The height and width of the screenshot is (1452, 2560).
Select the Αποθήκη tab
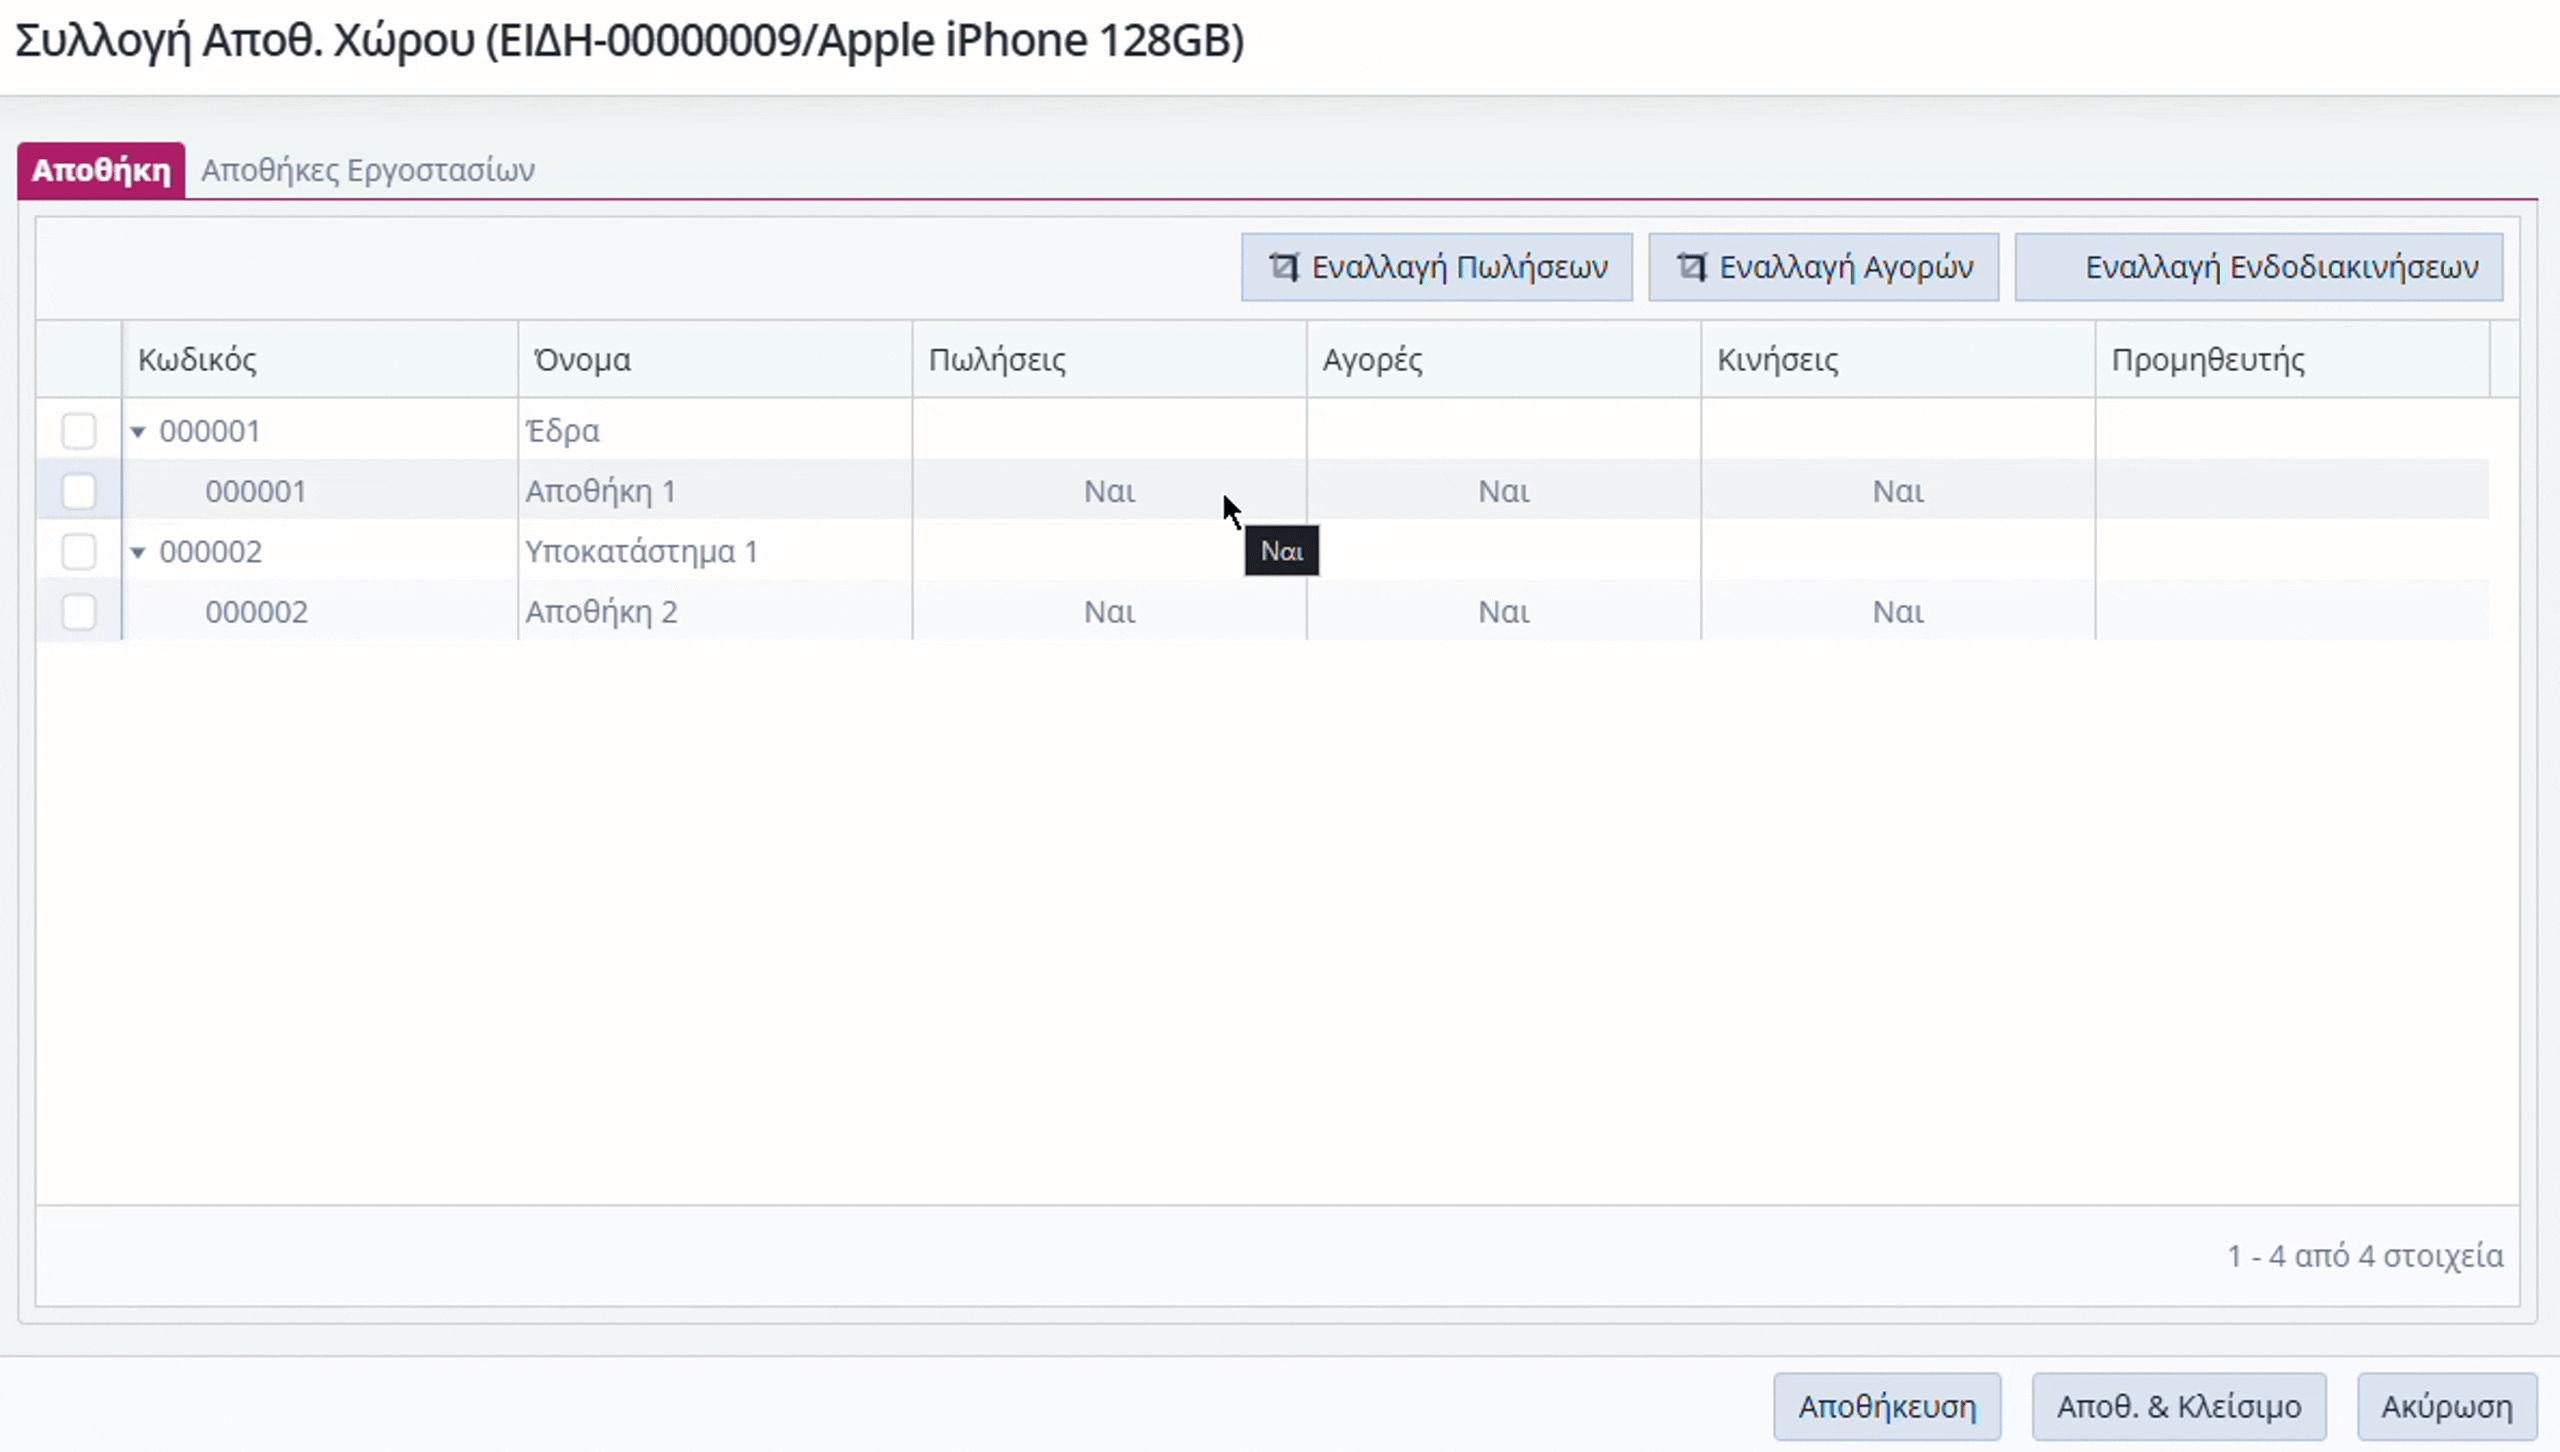pyautogui.click(x=101, y=170)
